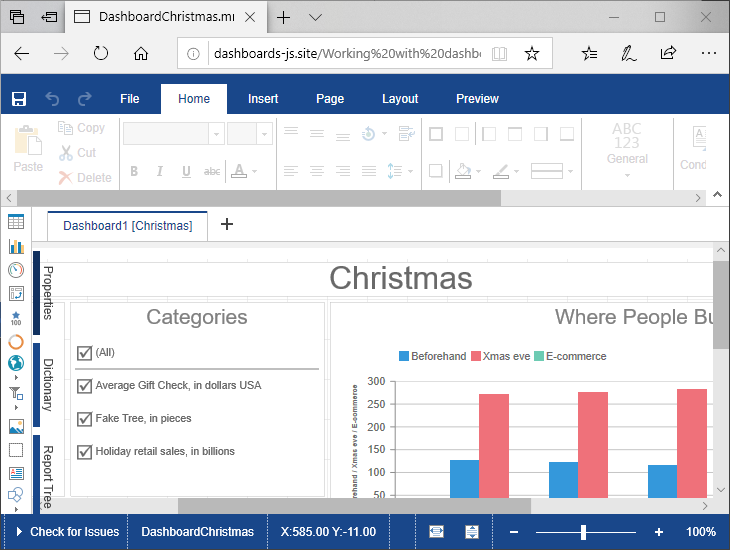Open the General text format dropdown
This screenshot has height=550, width=730.
coord(627,149)
